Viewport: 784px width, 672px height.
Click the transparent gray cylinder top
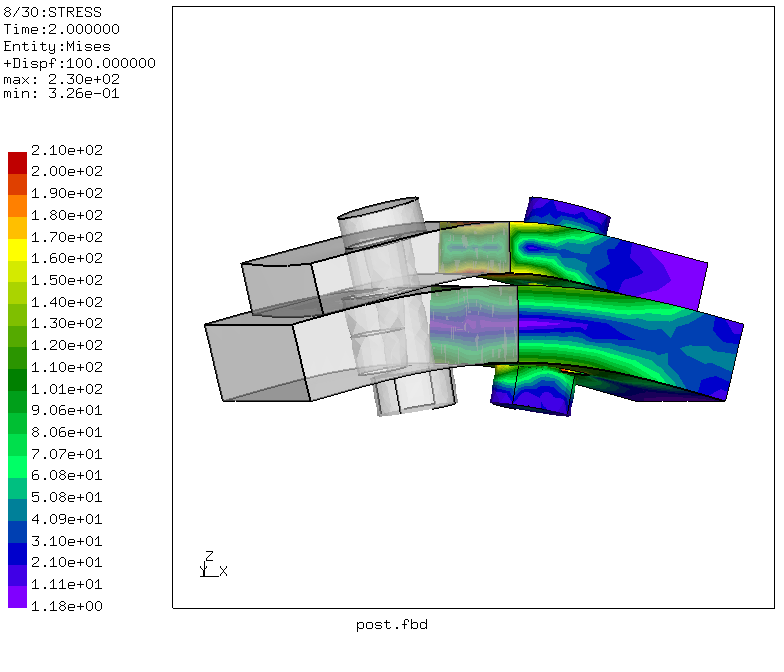378,208
